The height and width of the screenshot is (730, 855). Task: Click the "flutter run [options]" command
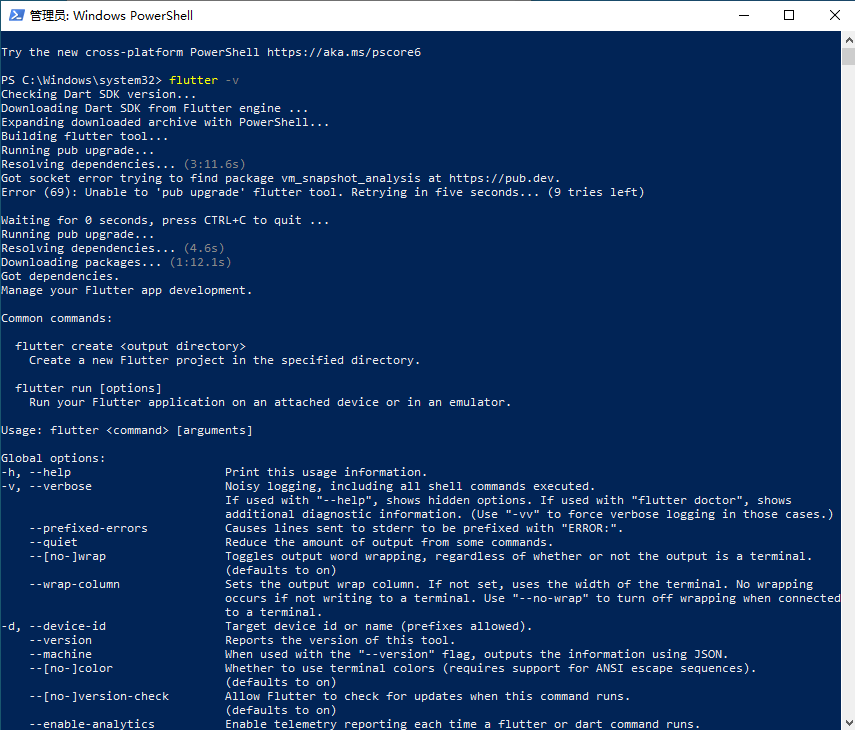pos(88,388)
